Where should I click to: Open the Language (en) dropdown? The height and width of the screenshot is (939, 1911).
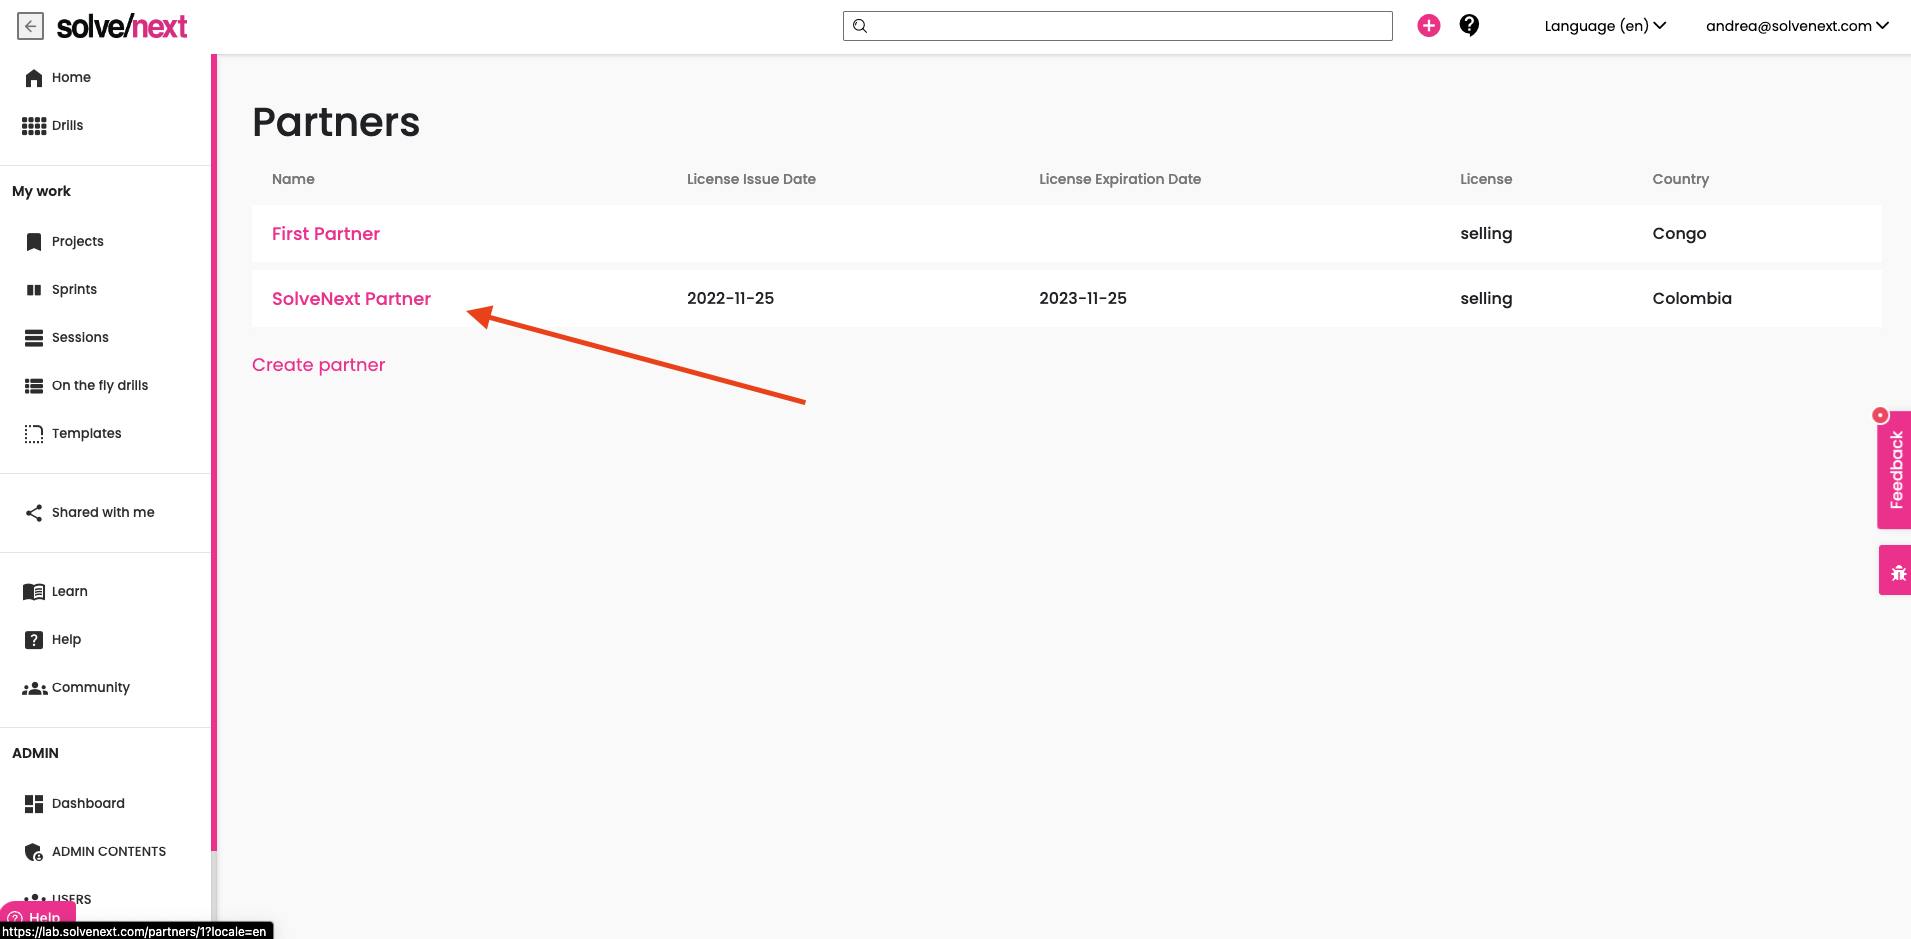(1605, 26)
